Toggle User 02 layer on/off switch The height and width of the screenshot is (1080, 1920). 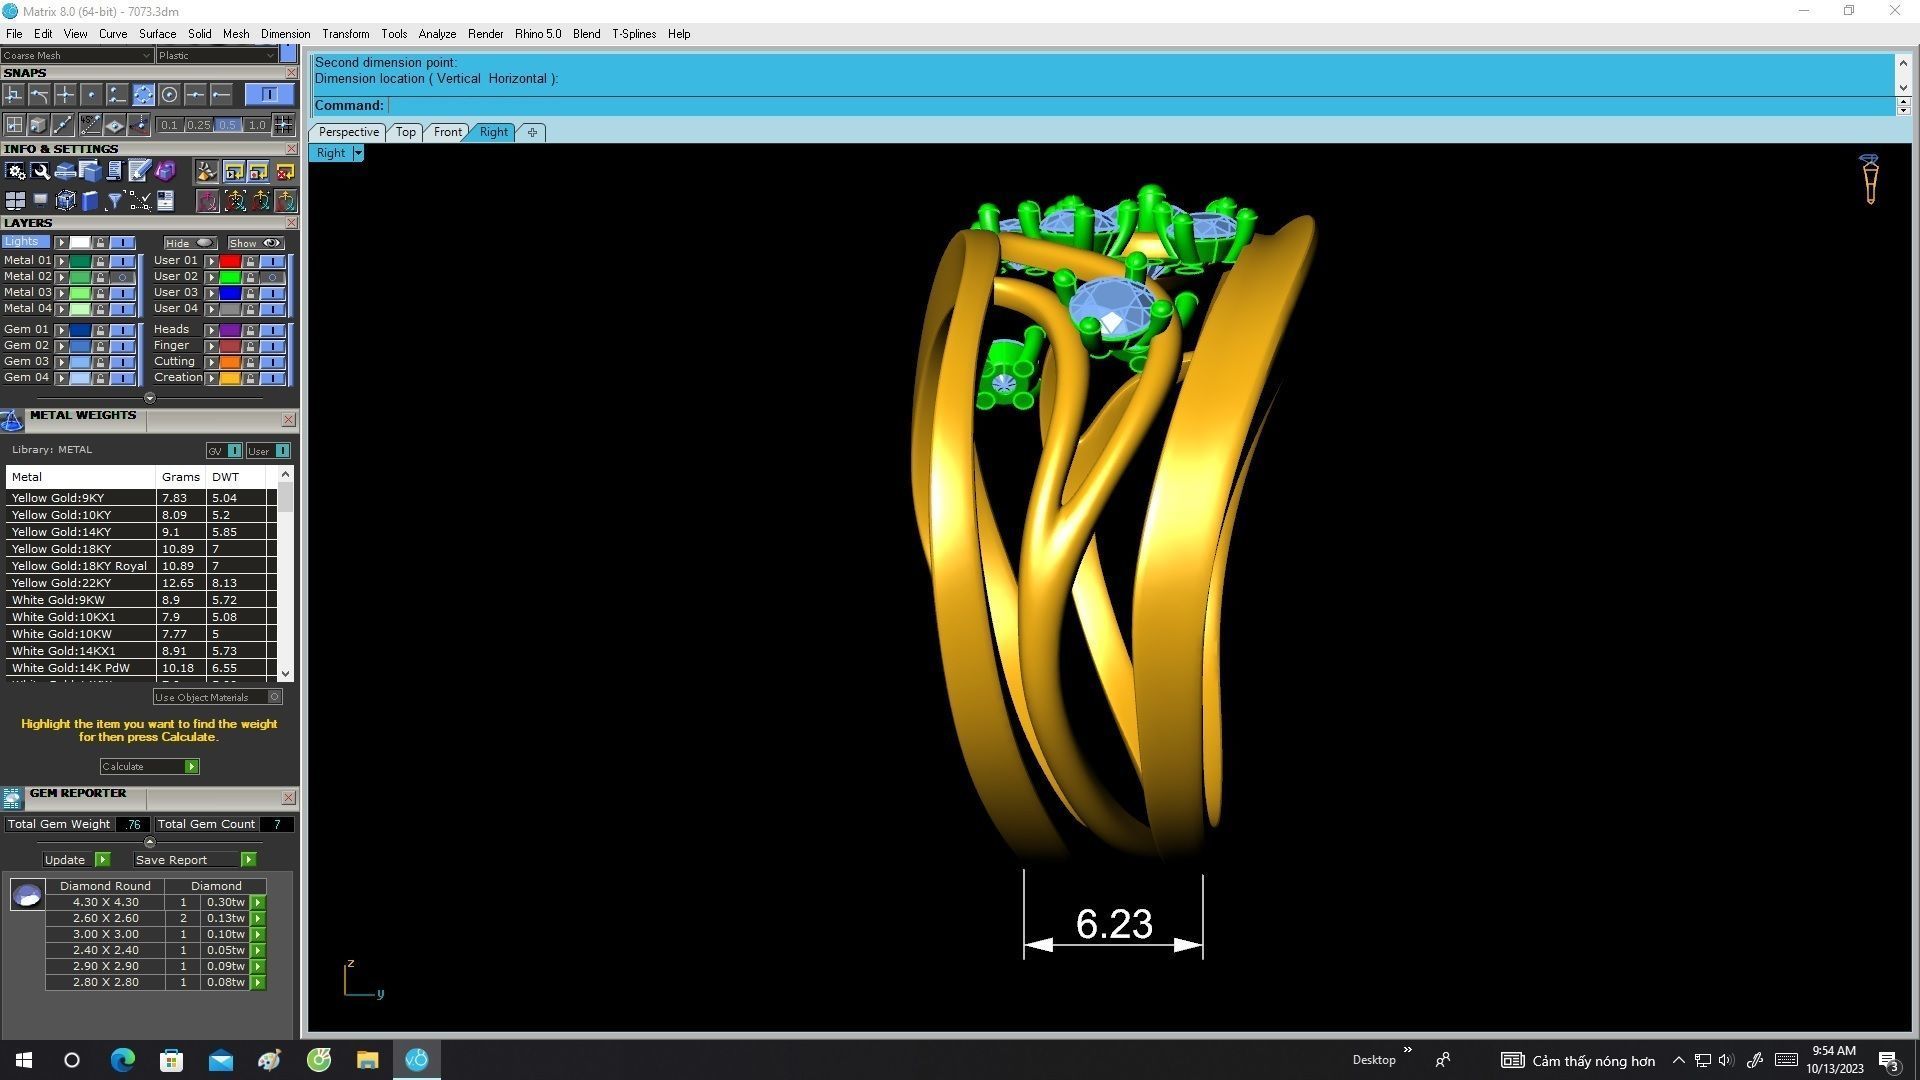pyautogui.click(x=272, y=277)
